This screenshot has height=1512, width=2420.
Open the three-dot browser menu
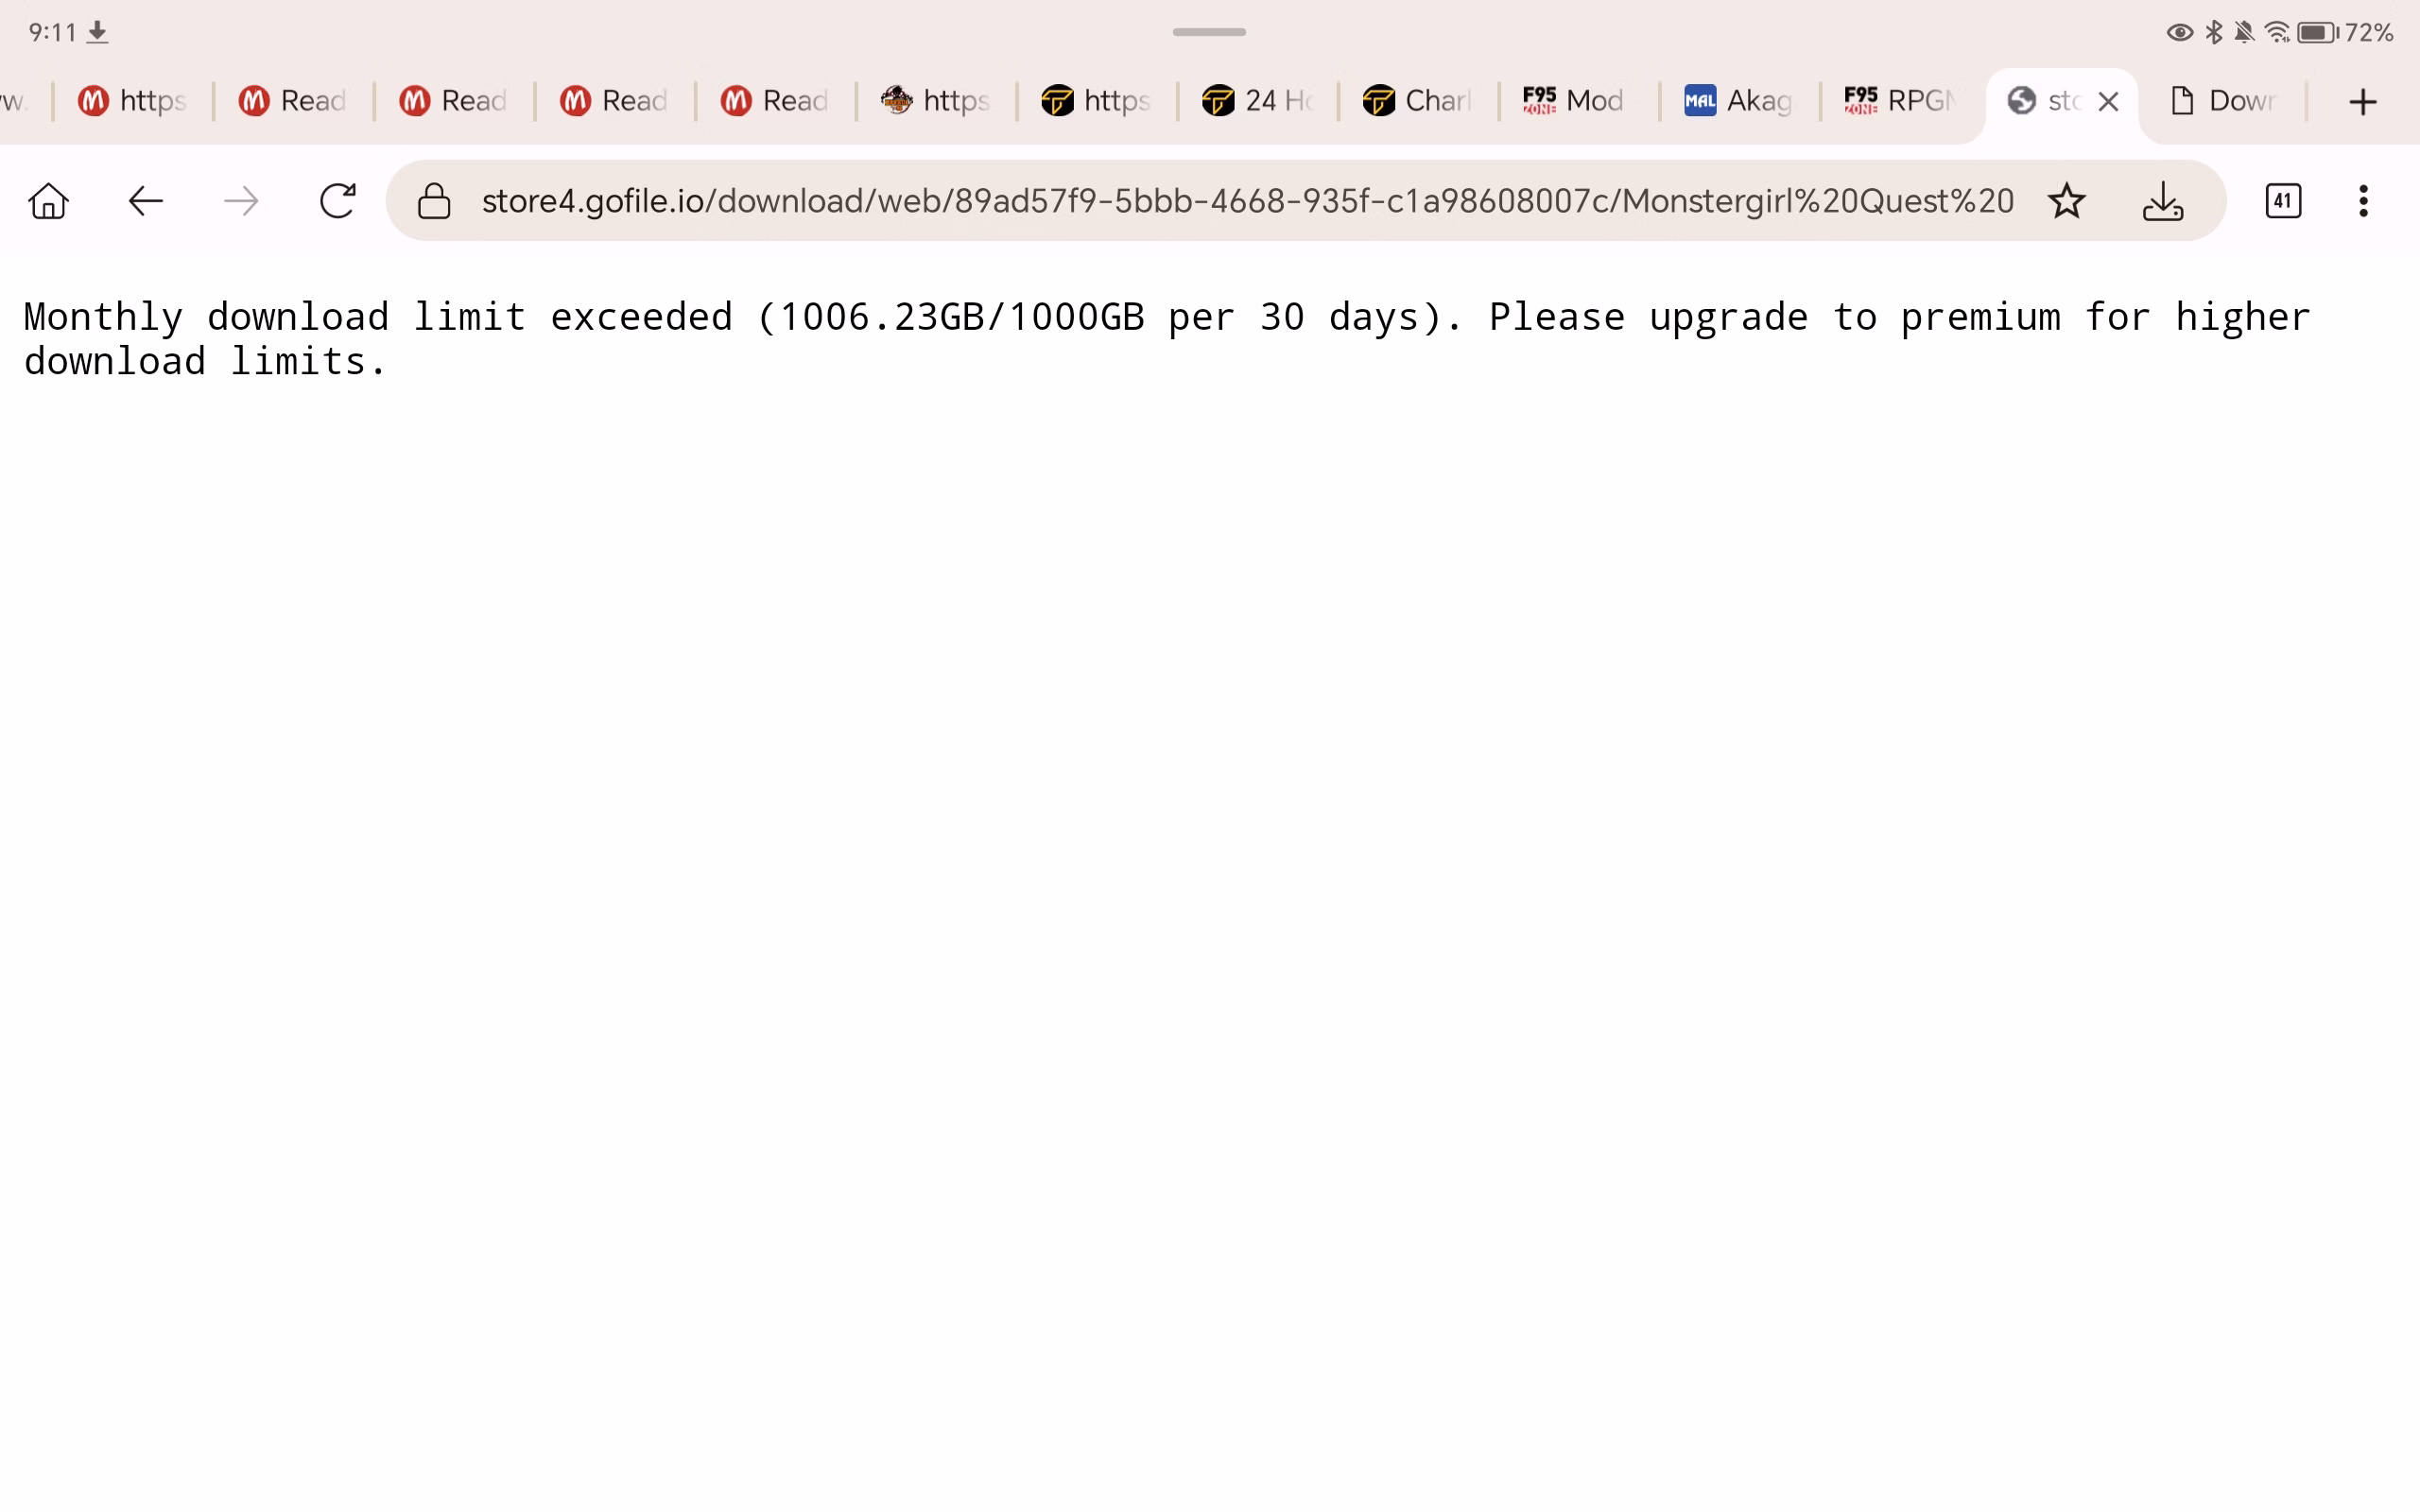2363,201
